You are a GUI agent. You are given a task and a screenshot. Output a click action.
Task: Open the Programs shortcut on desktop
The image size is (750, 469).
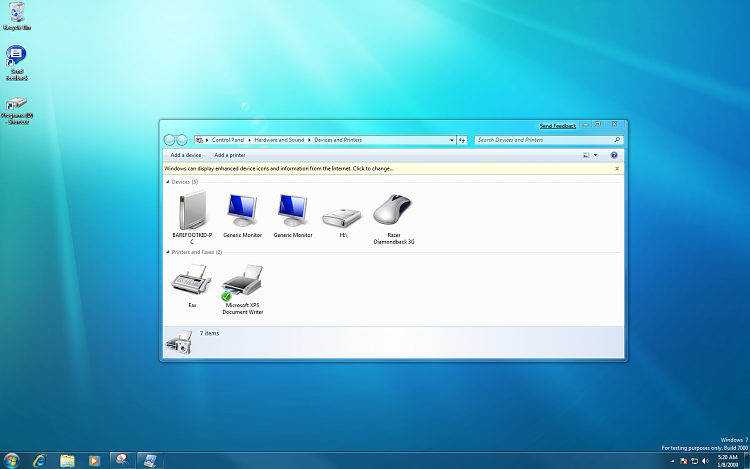coord(17,111)
